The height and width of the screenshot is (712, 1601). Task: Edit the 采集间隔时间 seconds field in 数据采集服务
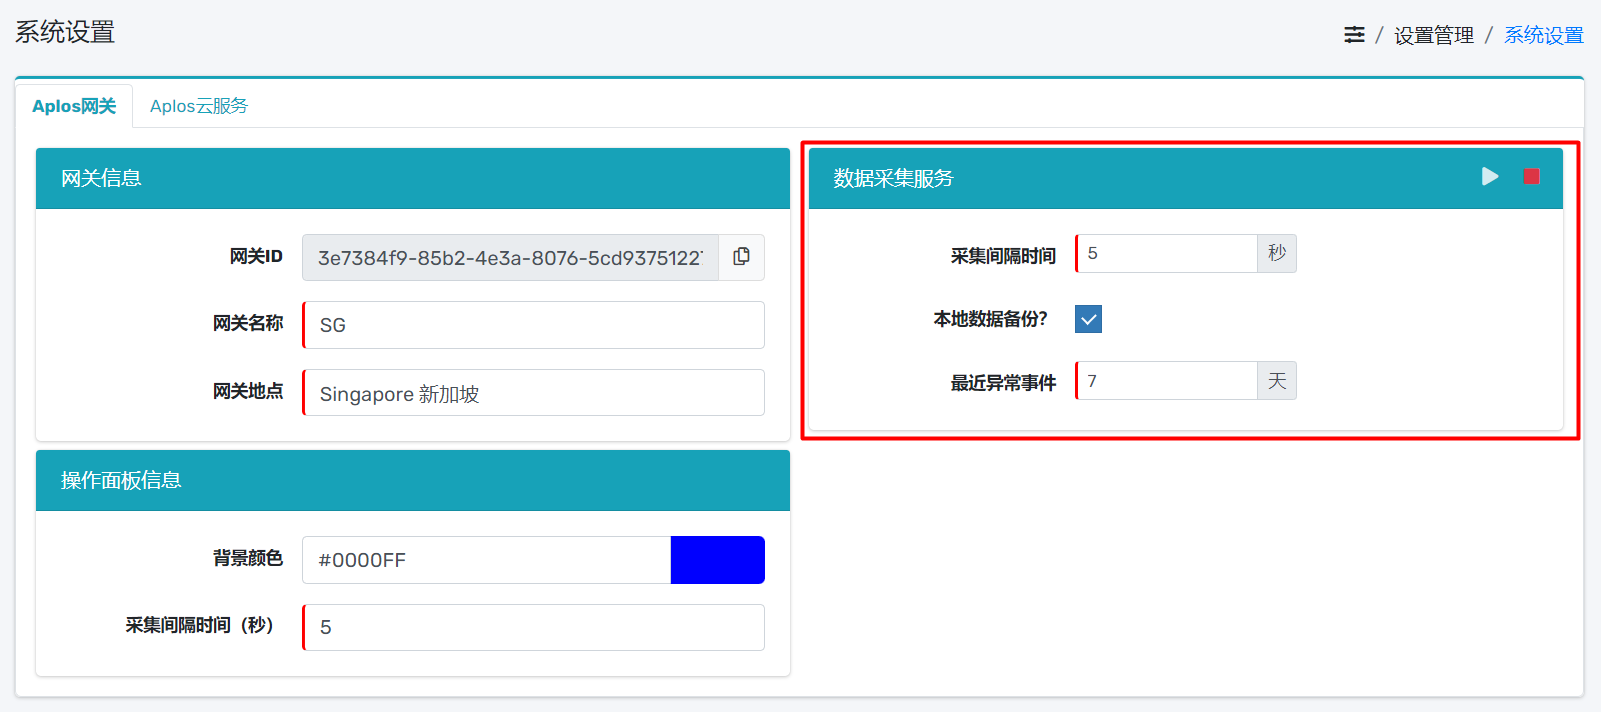click(x=1166, y=254)
